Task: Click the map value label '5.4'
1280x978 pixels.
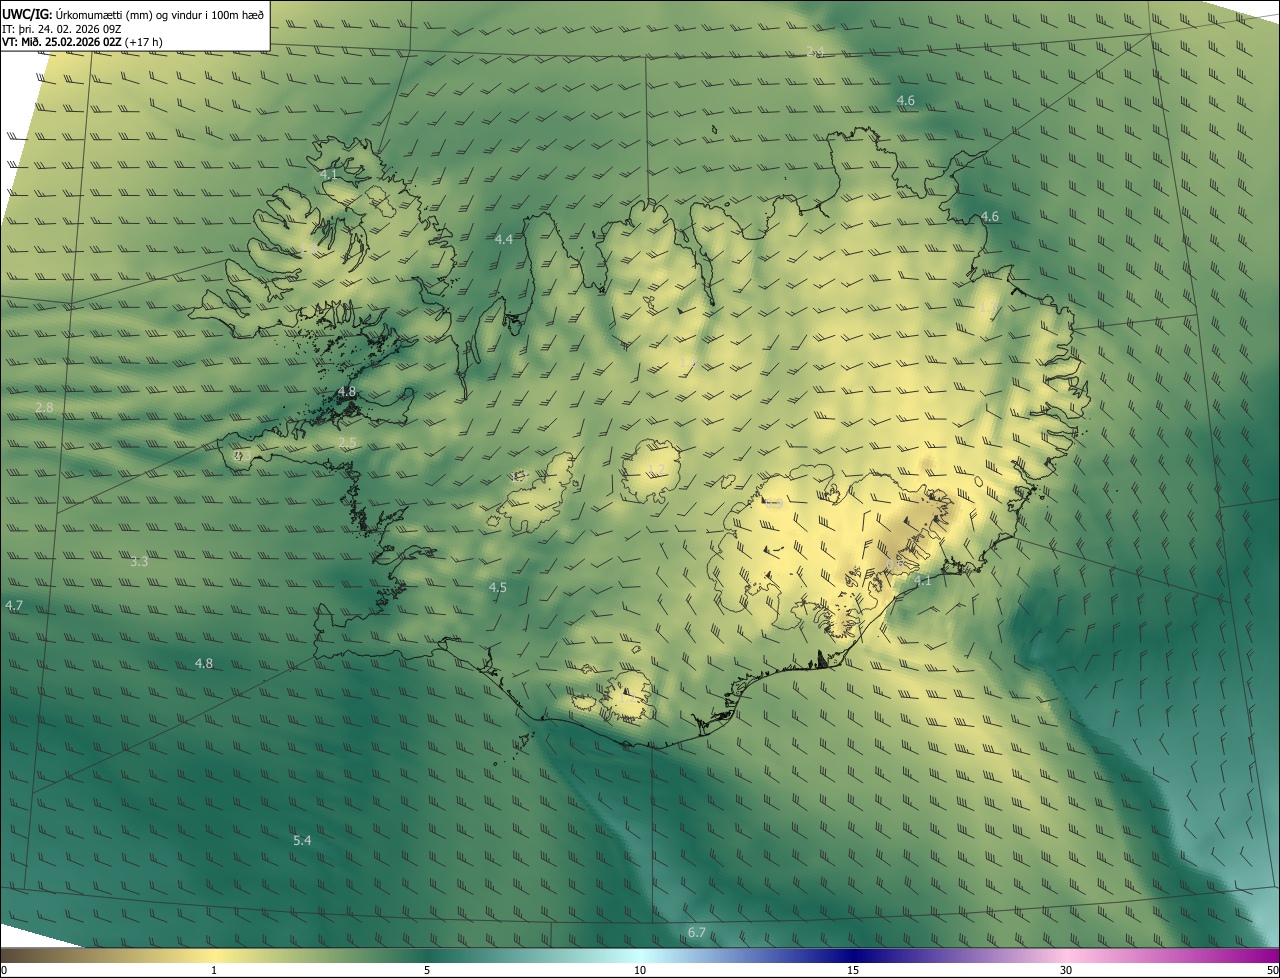Action: (x=302, y=840)
